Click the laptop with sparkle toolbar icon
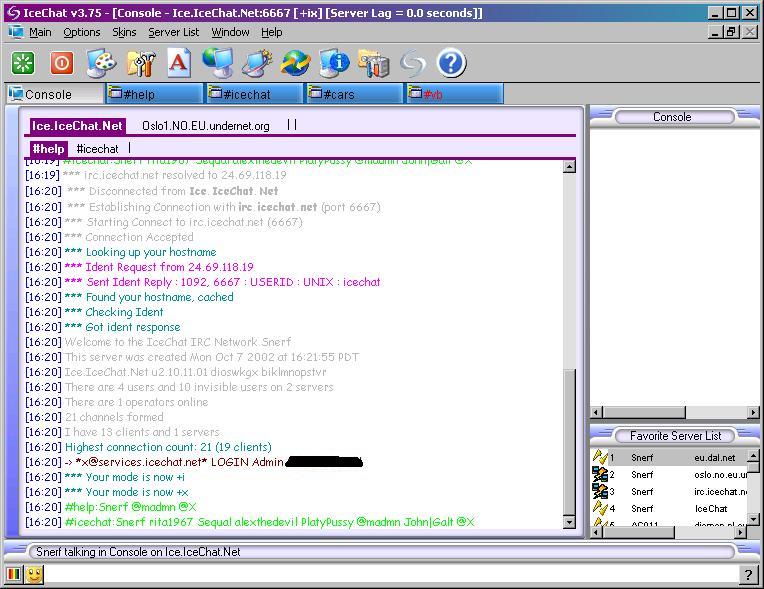 pos(257,63)
